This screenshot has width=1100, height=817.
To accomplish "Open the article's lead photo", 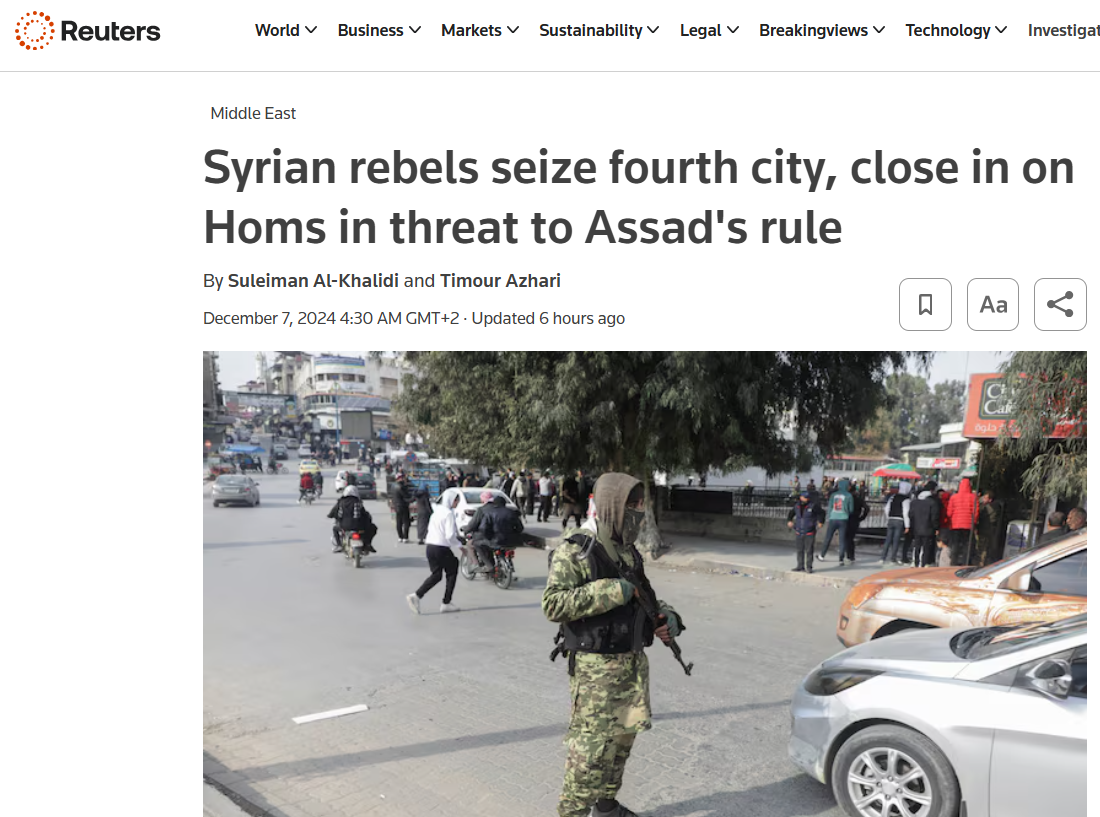I will click(x=645, y=583).
